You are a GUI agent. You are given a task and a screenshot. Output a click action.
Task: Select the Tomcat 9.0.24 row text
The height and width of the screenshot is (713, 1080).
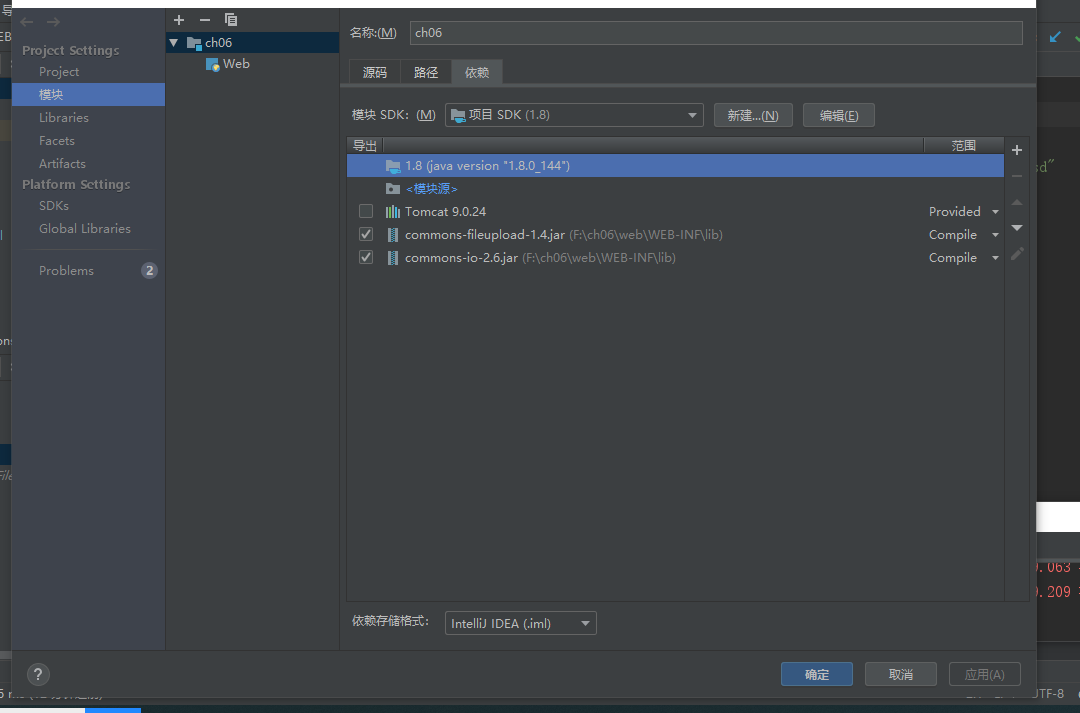[446, 211]
